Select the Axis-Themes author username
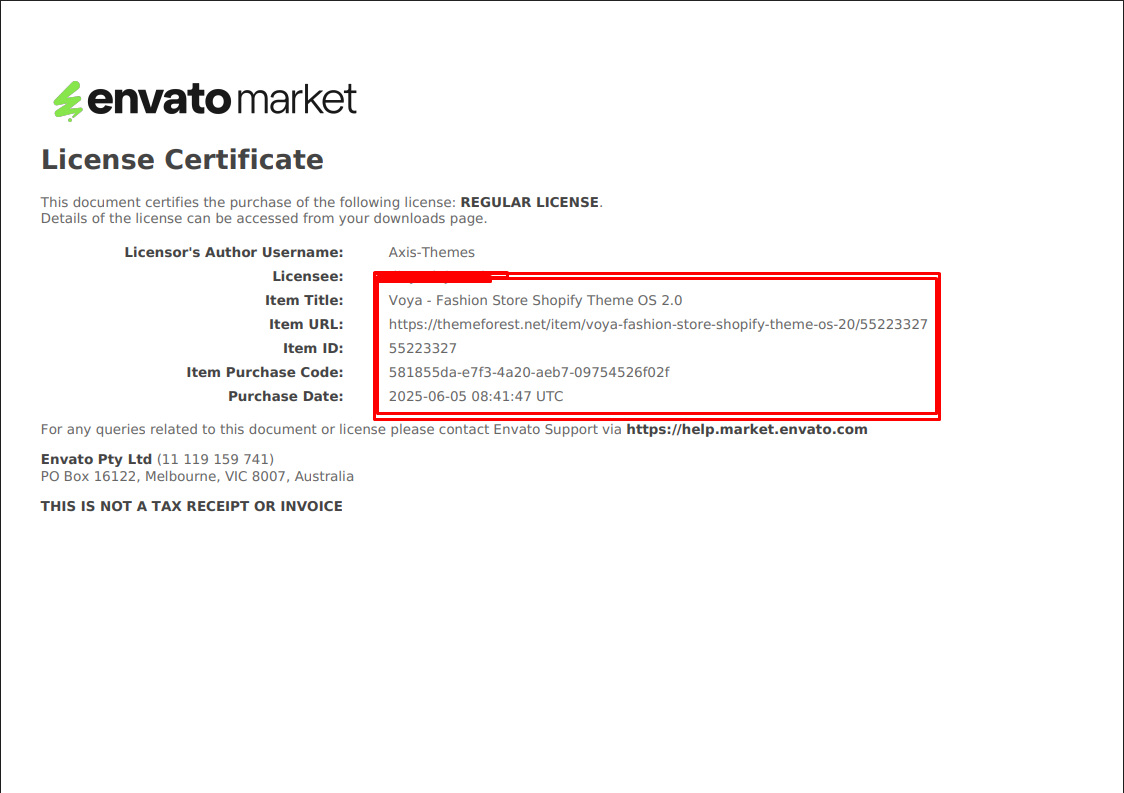1124x793 pixels. coord(432,252)
